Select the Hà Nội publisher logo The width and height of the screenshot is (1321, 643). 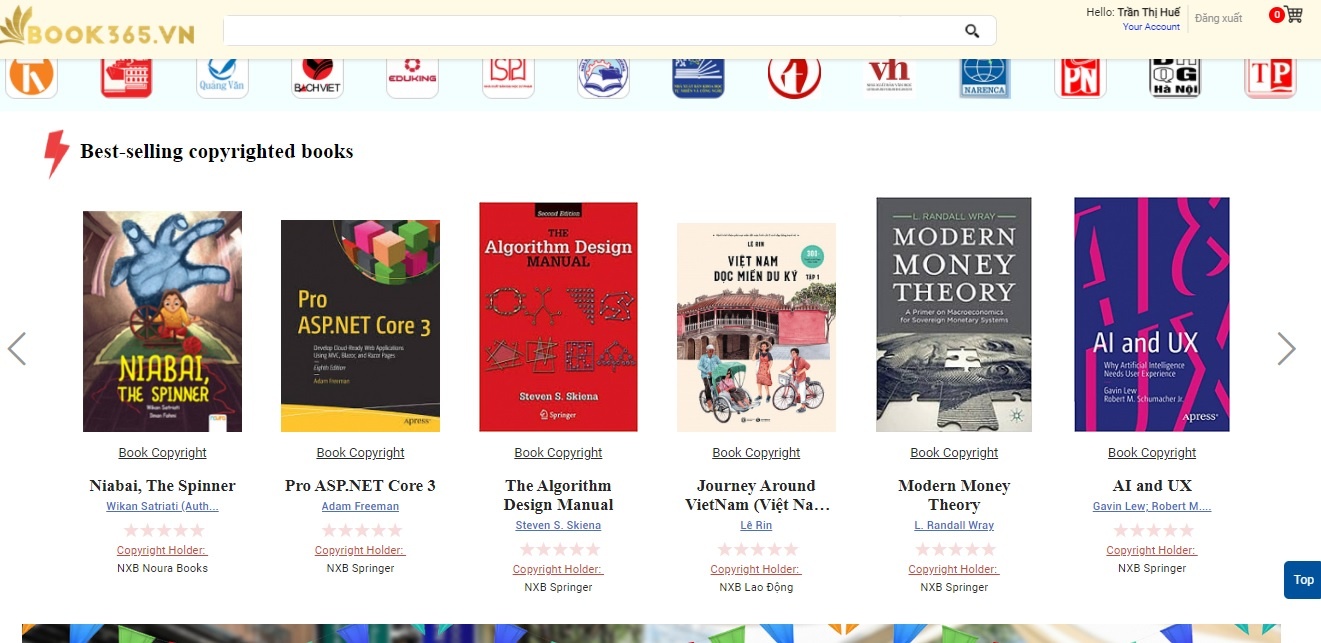(x=1175, y=76)
